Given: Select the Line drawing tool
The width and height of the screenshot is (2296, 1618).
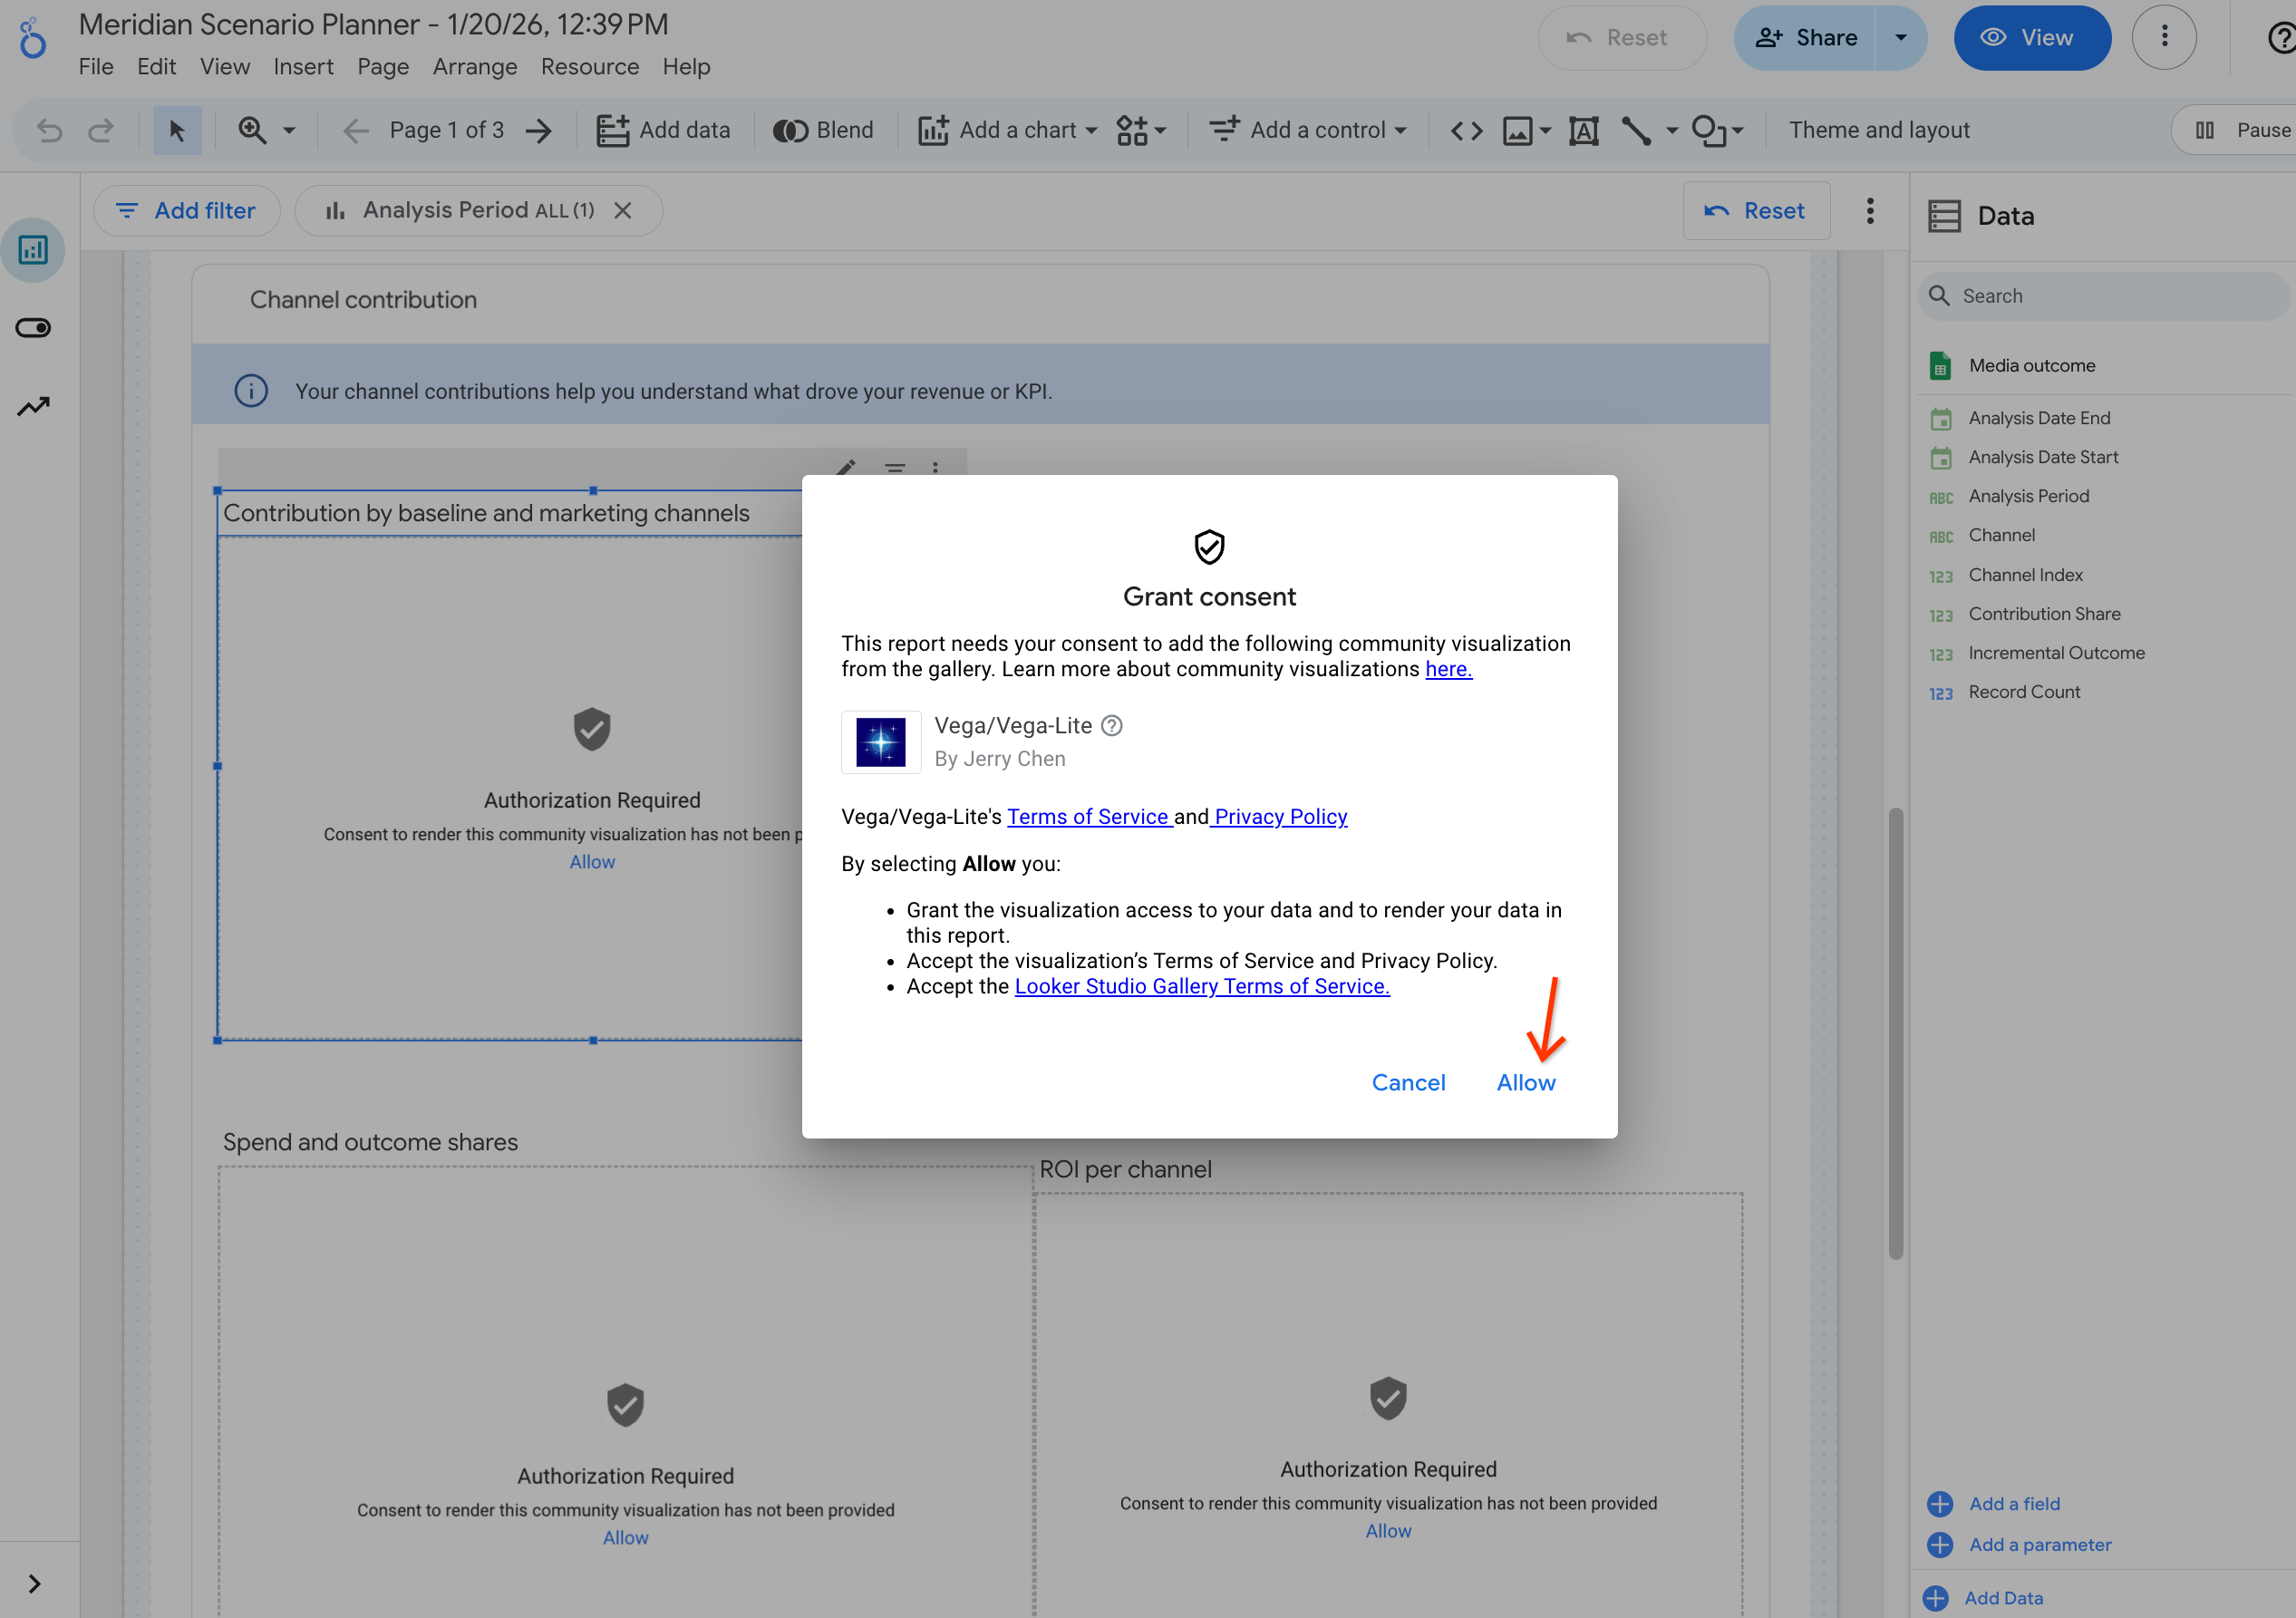Looking at the screenshot, I should 1636,129.
